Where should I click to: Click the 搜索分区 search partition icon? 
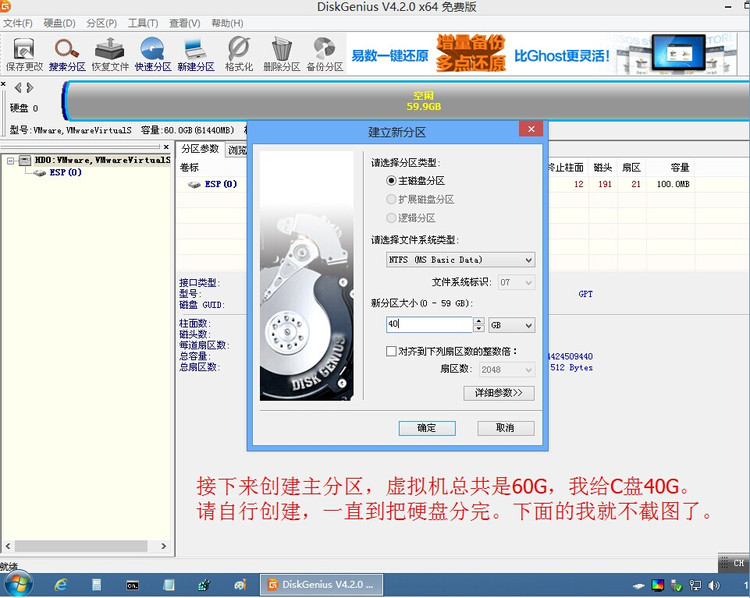click(x=67, y=53)
